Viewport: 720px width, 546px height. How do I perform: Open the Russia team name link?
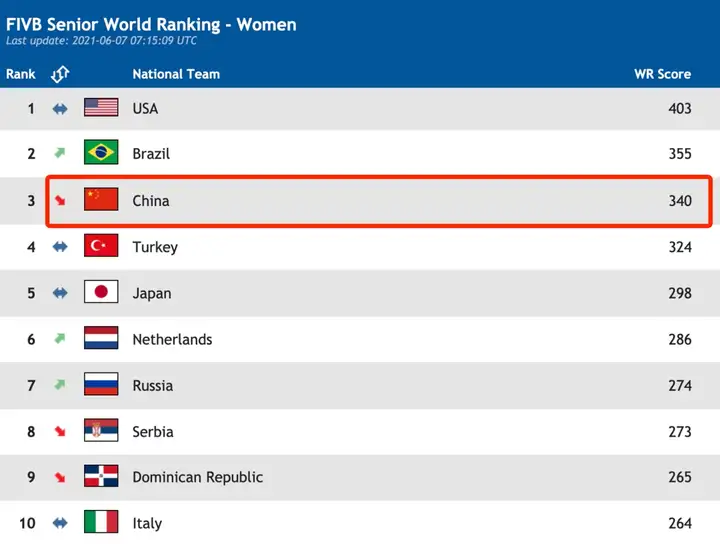tap(152, 386)
